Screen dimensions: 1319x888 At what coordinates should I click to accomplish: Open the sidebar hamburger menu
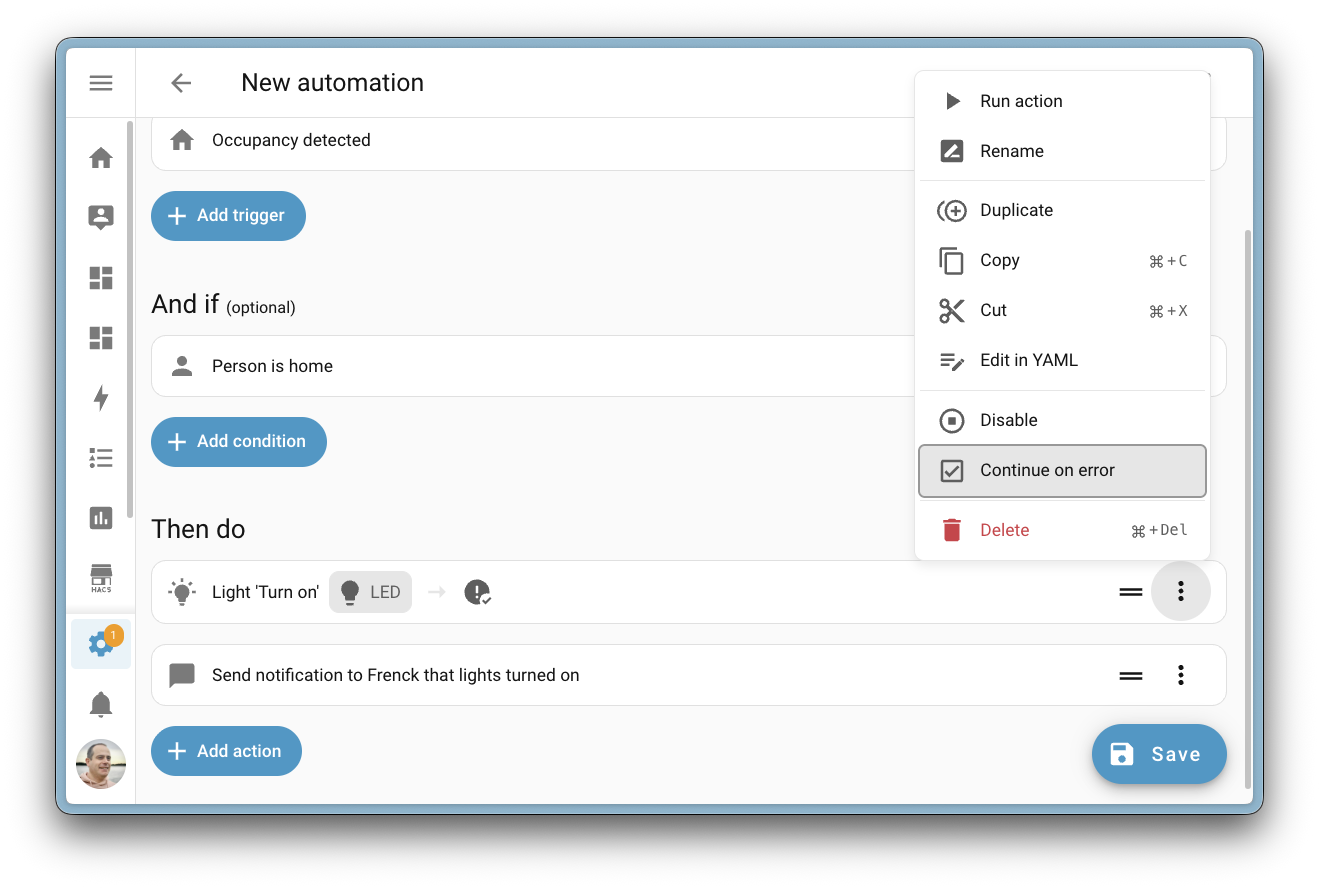(100, 83)
